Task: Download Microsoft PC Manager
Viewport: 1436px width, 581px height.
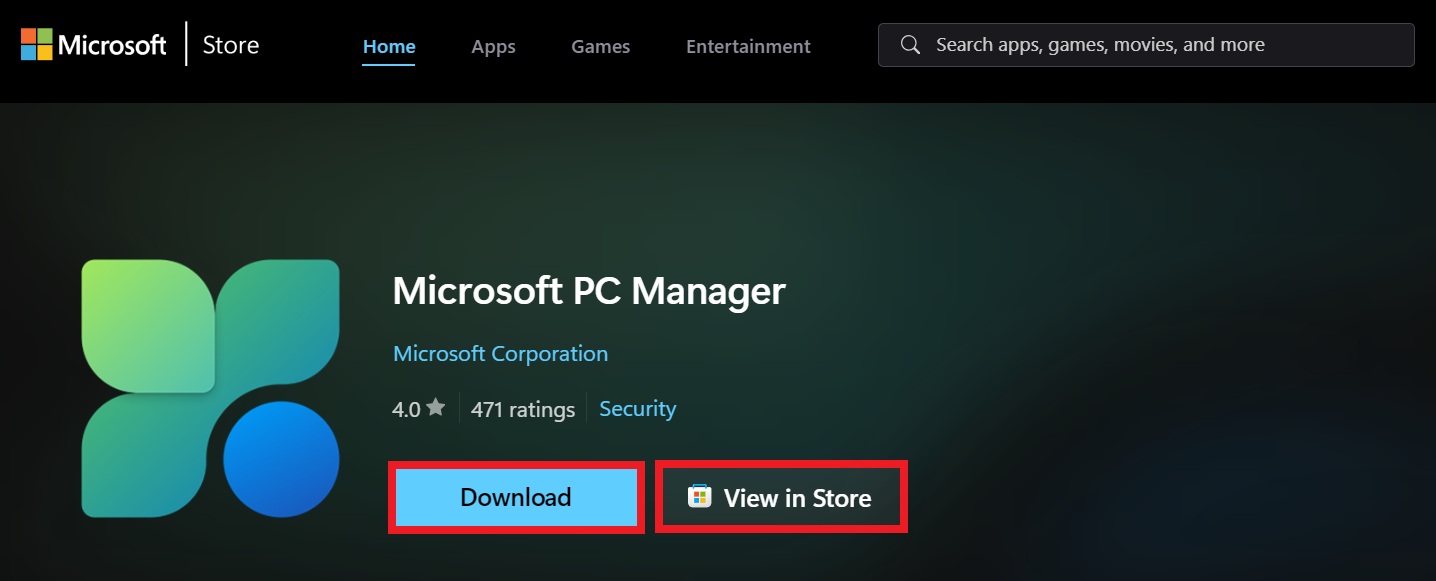Action: coord(515,496)
